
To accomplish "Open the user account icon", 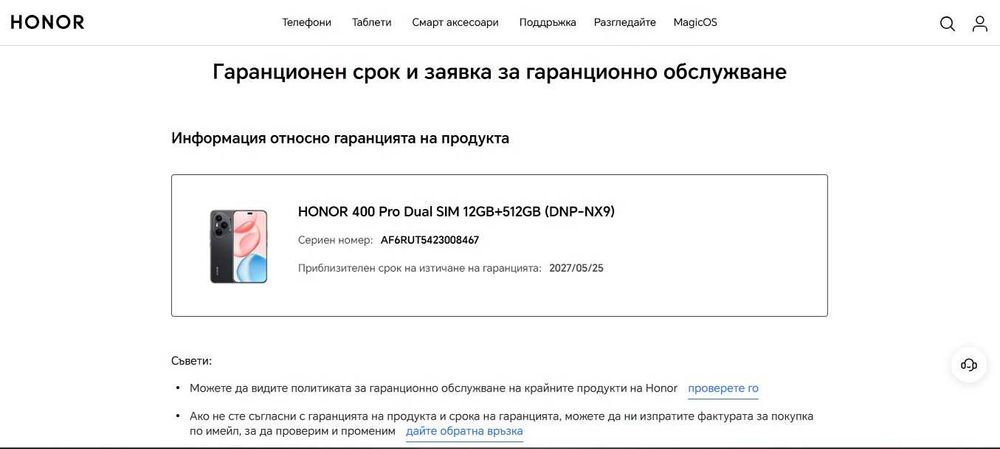I will [x=980, y=24].
